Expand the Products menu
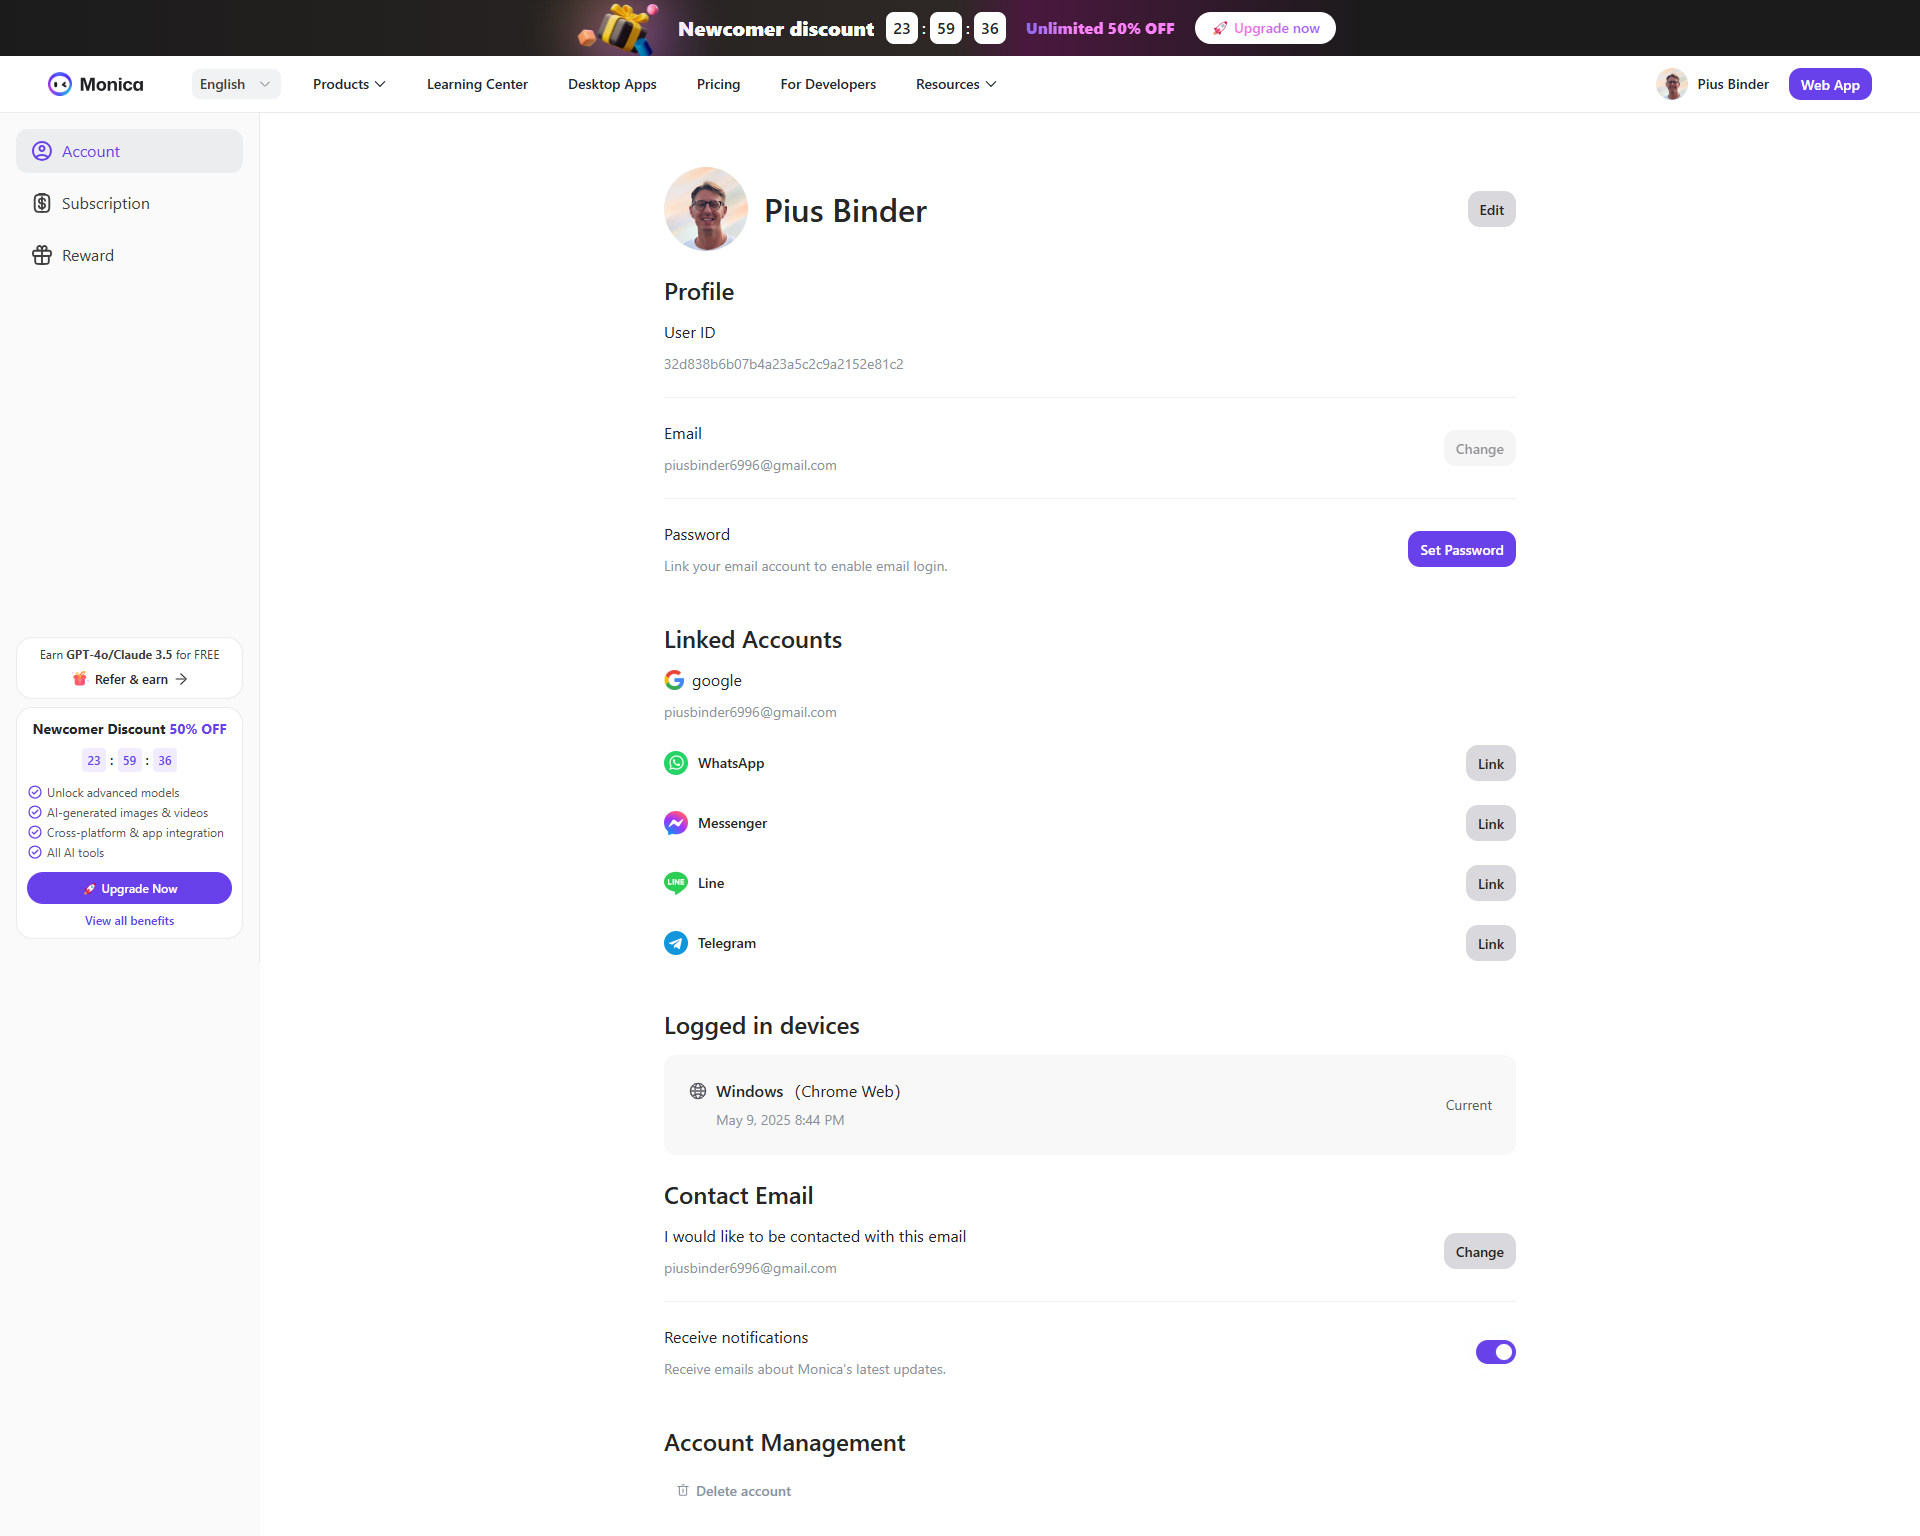1920x1536 pixels. point(349,84)
